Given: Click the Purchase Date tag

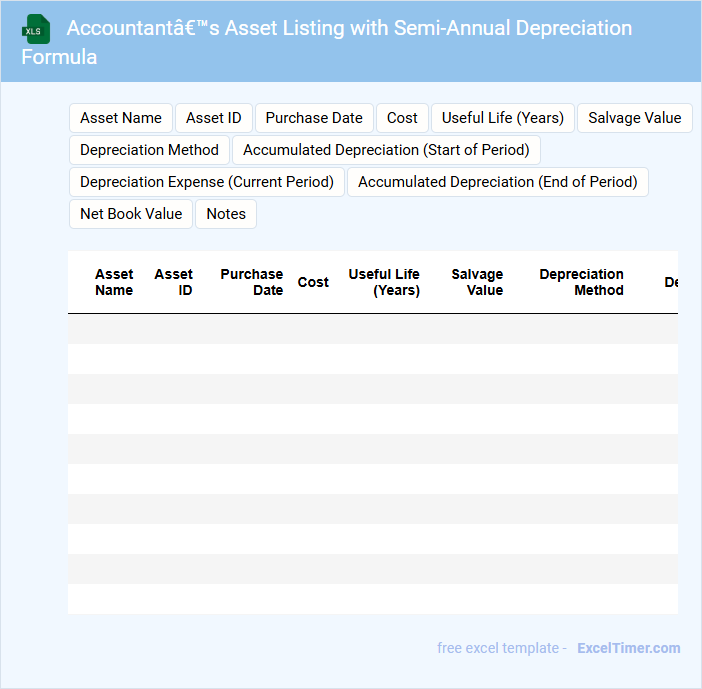Looking at the screenshot, I should point(314,118).
